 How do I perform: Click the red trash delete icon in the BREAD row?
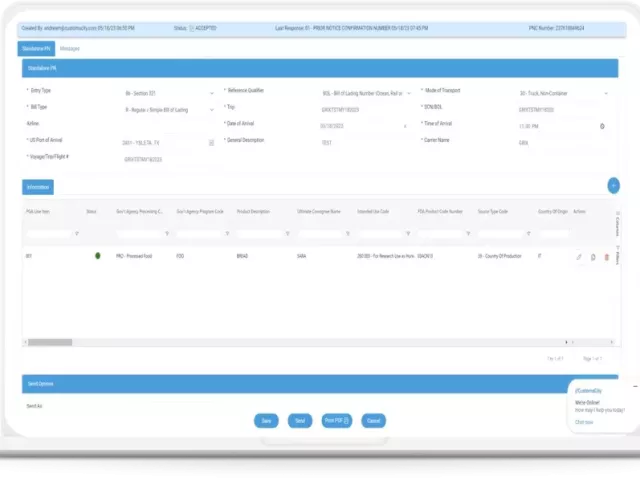(x=607, y=257)
